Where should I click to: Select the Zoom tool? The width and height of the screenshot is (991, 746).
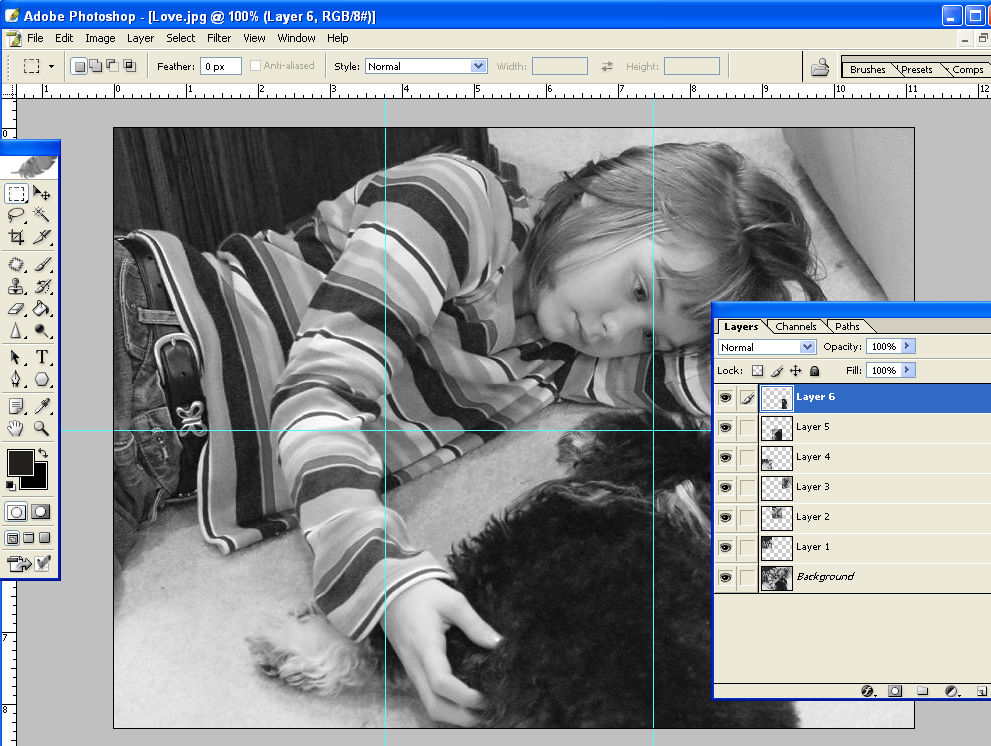pyautogui.click(x=42, y=428)
